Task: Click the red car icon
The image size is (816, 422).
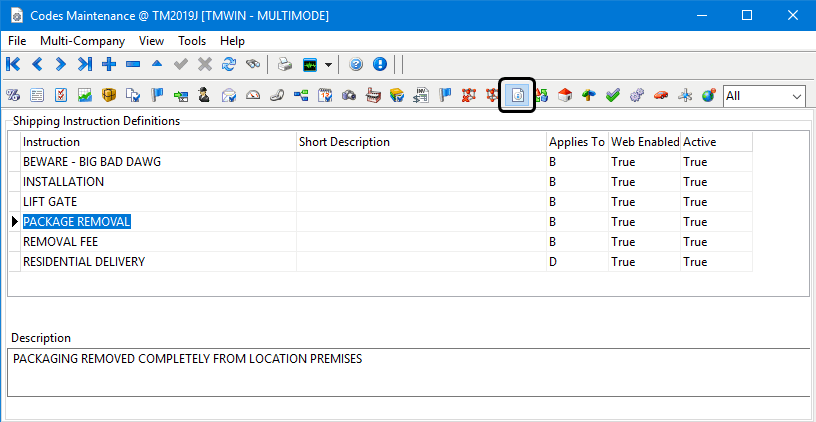Action: coord(661,96)
